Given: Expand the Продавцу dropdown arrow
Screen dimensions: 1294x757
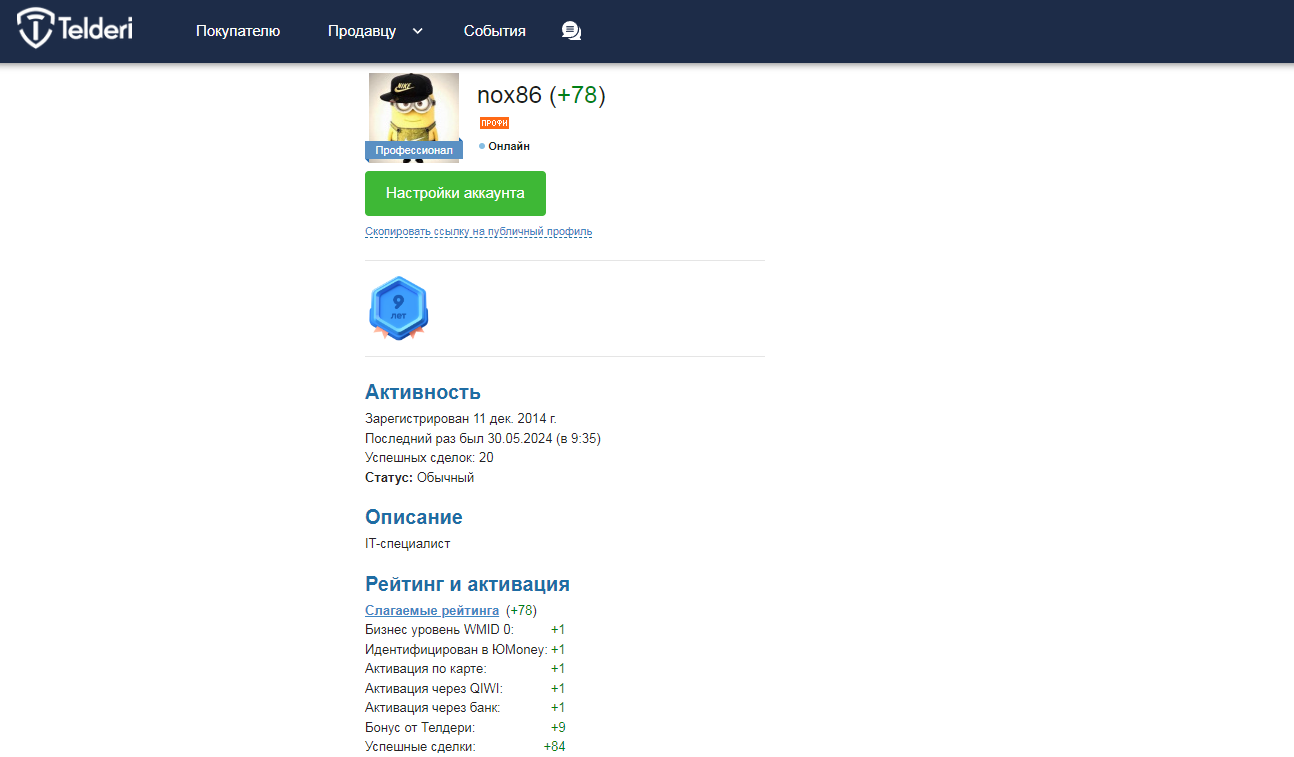Looking at the screenshot, I should pos(418,31).
